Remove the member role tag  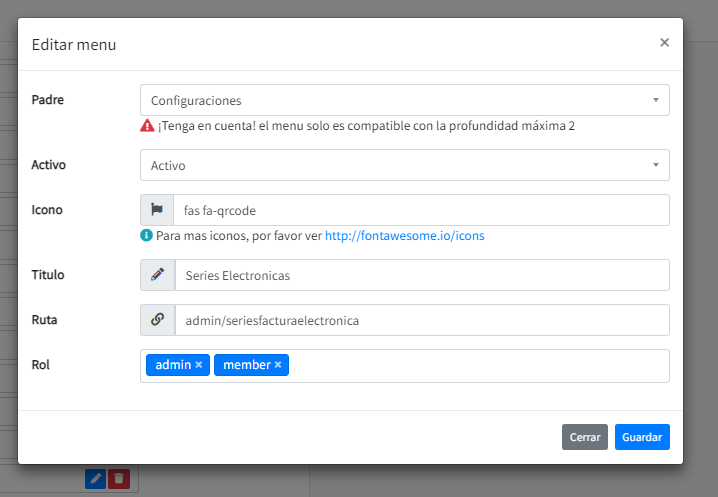(x=278, y=365)
